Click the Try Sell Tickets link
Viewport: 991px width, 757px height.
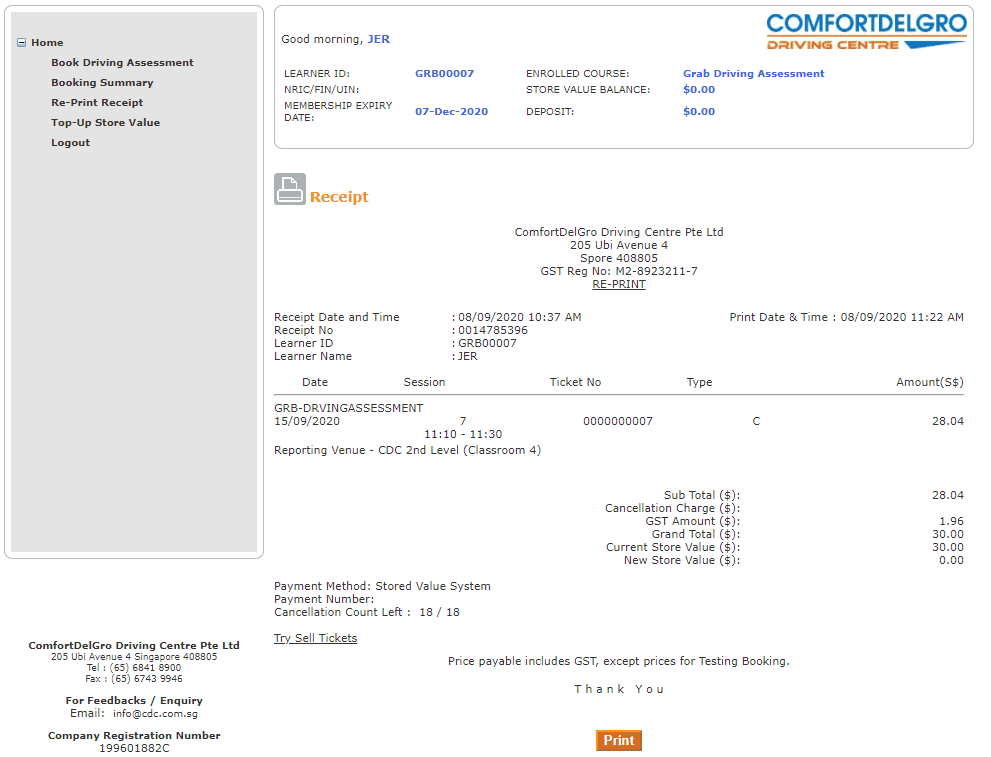click(x=315, y=638)
